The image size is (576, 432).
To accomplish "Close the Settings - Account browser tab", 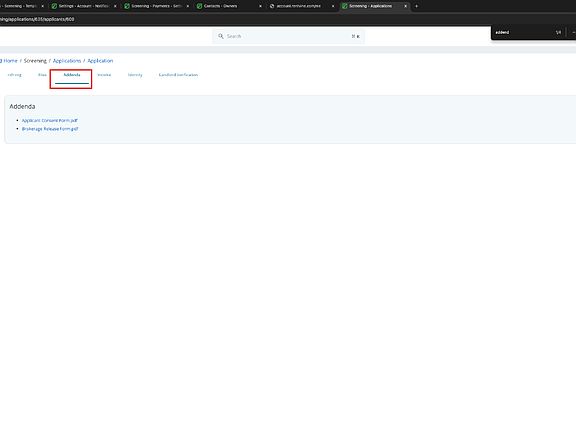I will [x=115, y=6].
